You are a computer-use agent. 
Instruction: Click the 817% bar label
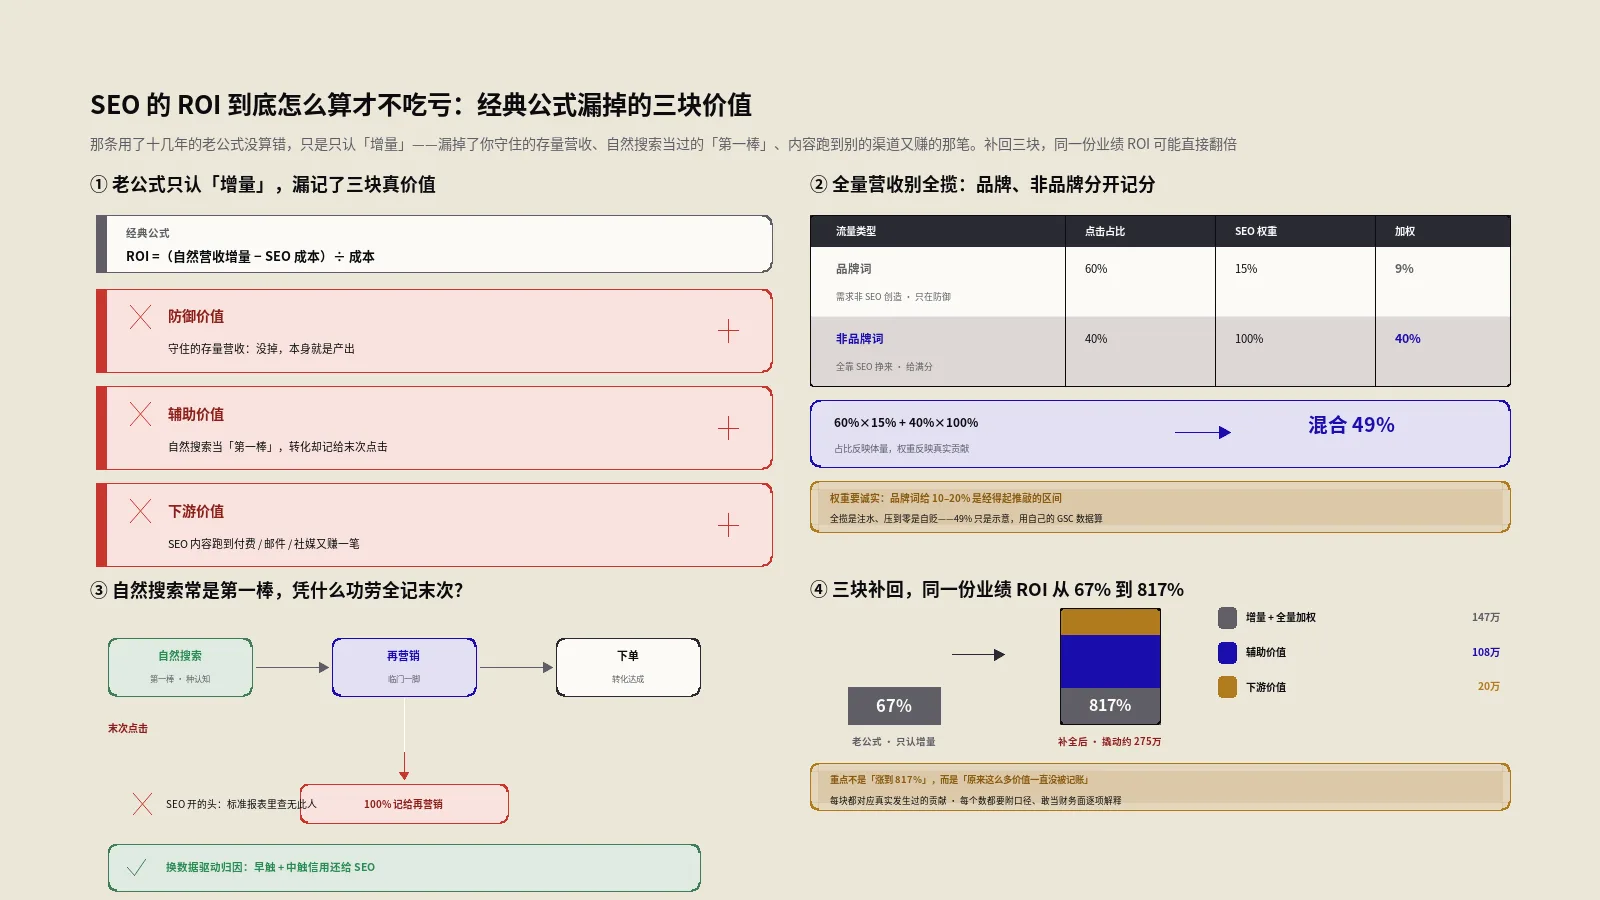(1110, 706)
